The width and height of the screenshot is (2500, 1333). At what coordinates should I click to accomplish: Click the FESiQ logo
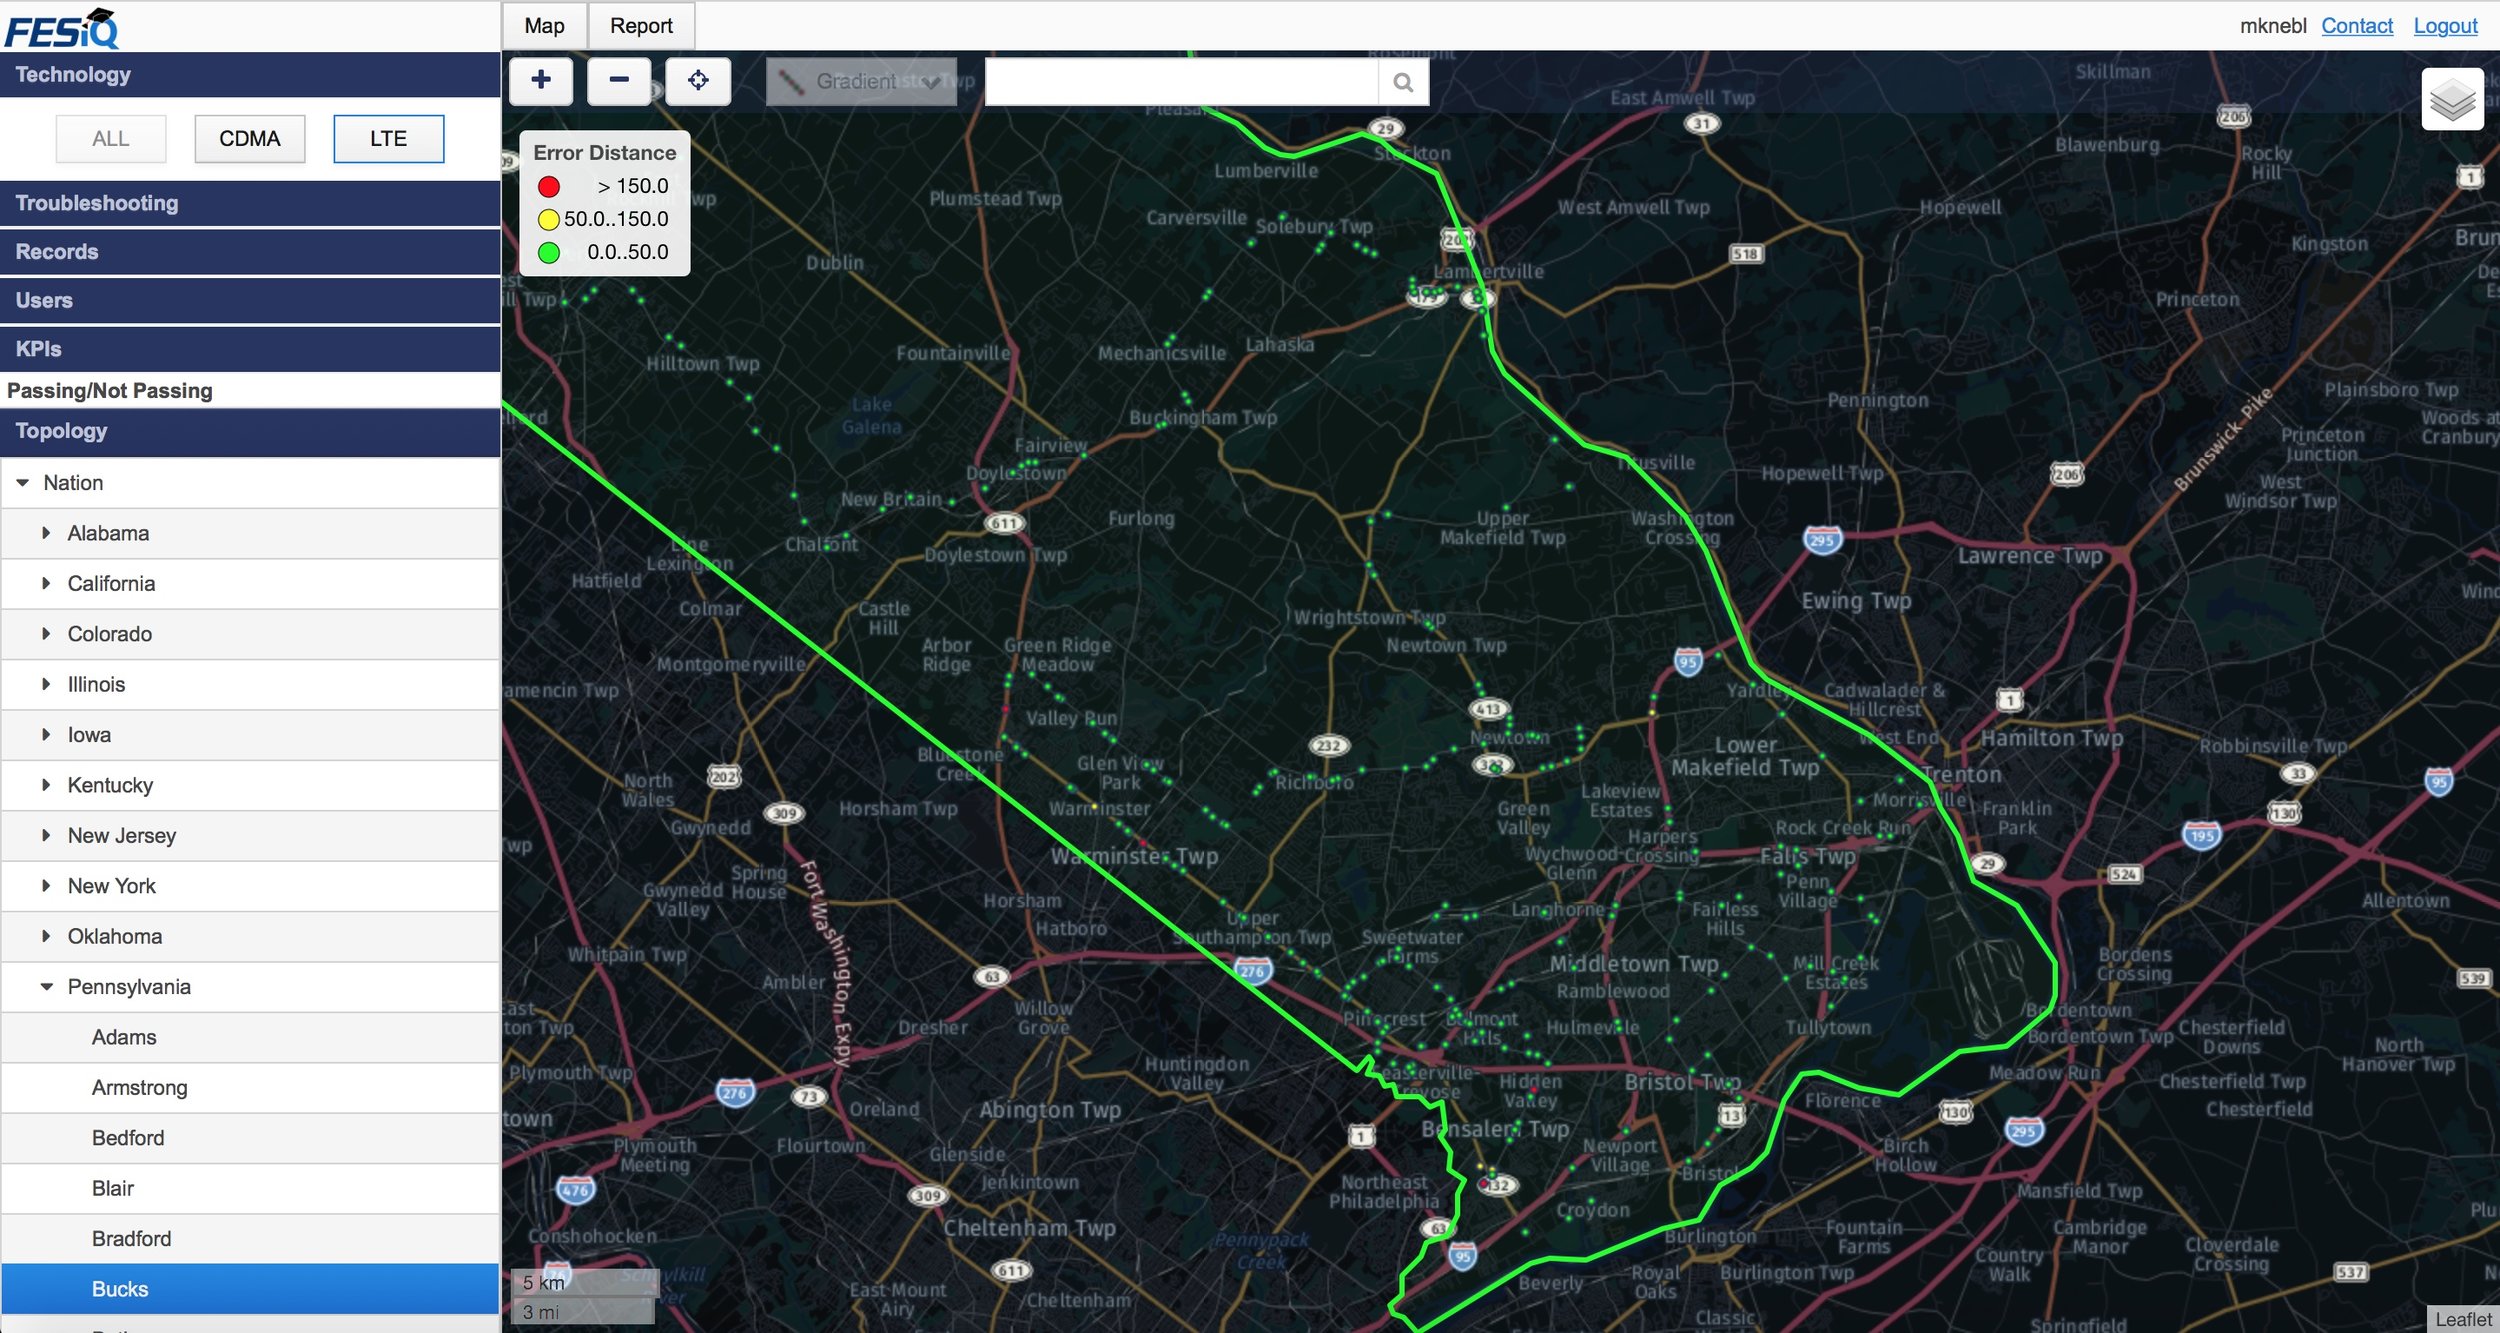[x=62, y=28]
